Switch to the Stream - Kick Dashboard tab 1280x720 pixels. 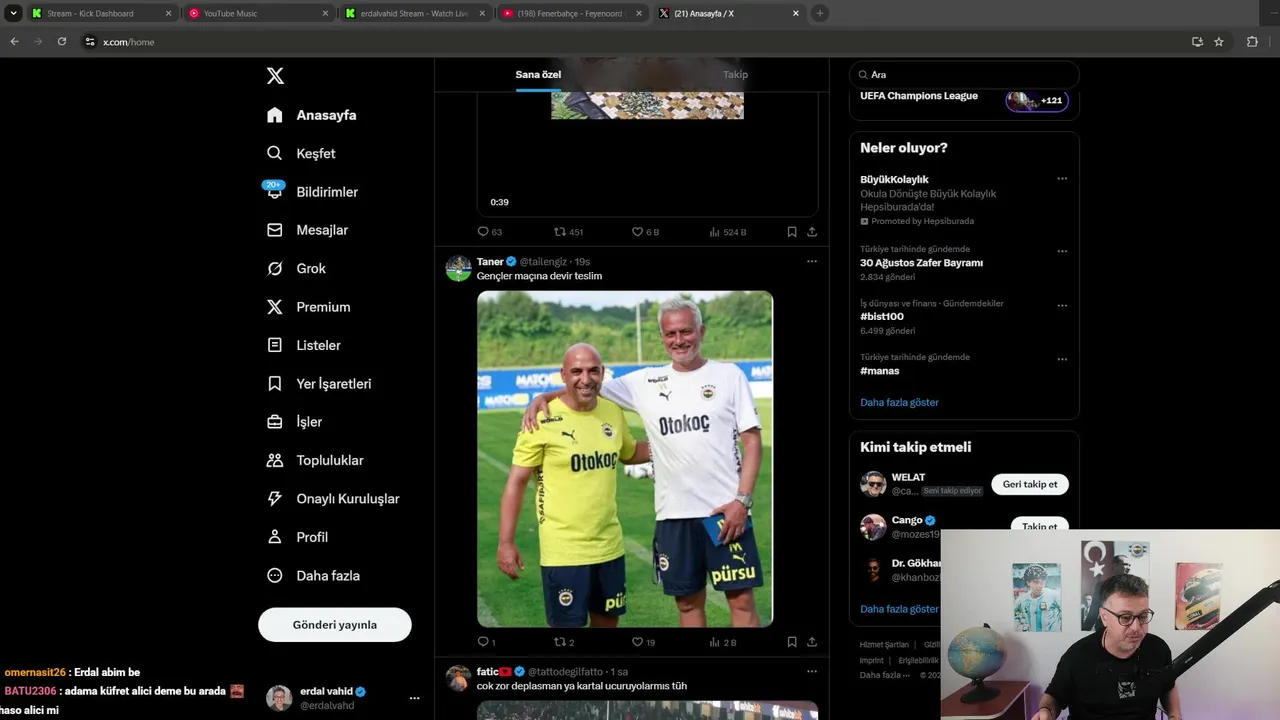pyautogui.click(x=100, y=13)
